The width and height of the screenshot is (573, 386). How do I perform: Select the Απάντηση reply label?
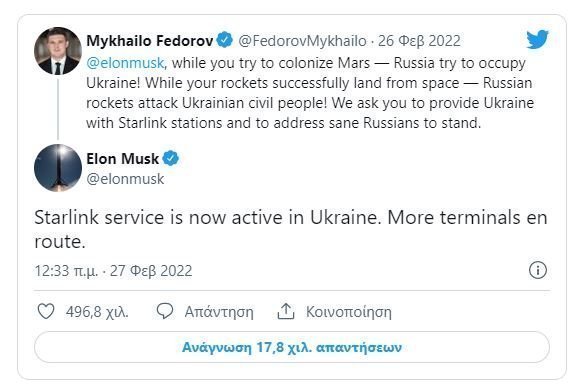[219, 312]
